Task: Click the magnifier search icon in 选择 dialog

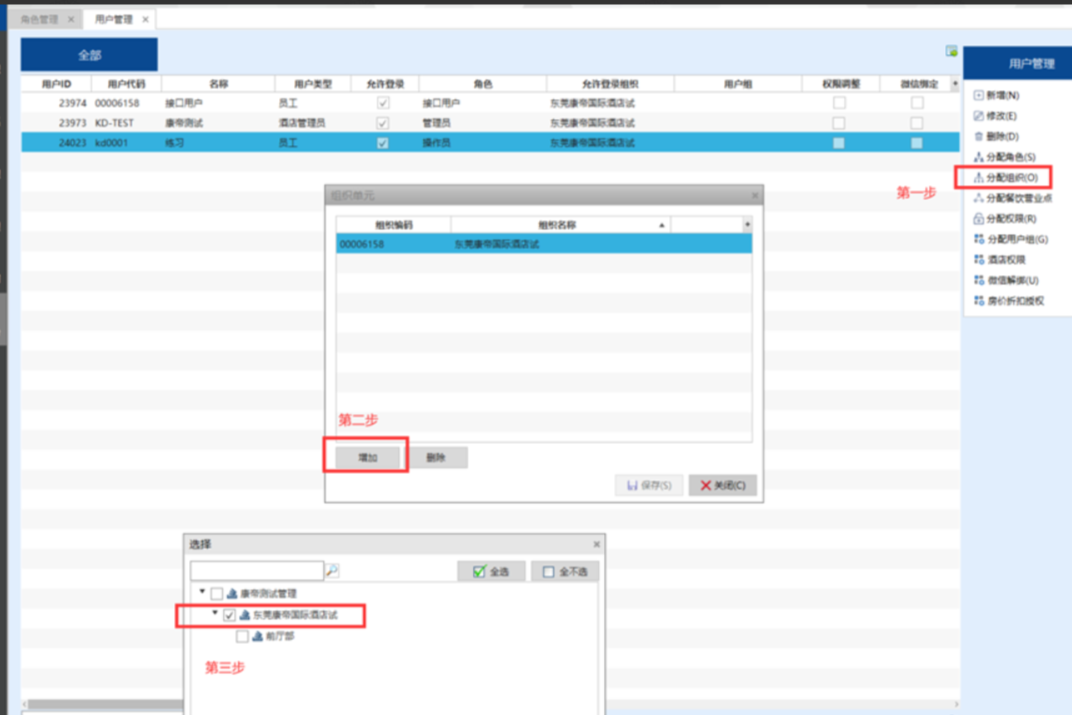Action: tap(333, 571)
